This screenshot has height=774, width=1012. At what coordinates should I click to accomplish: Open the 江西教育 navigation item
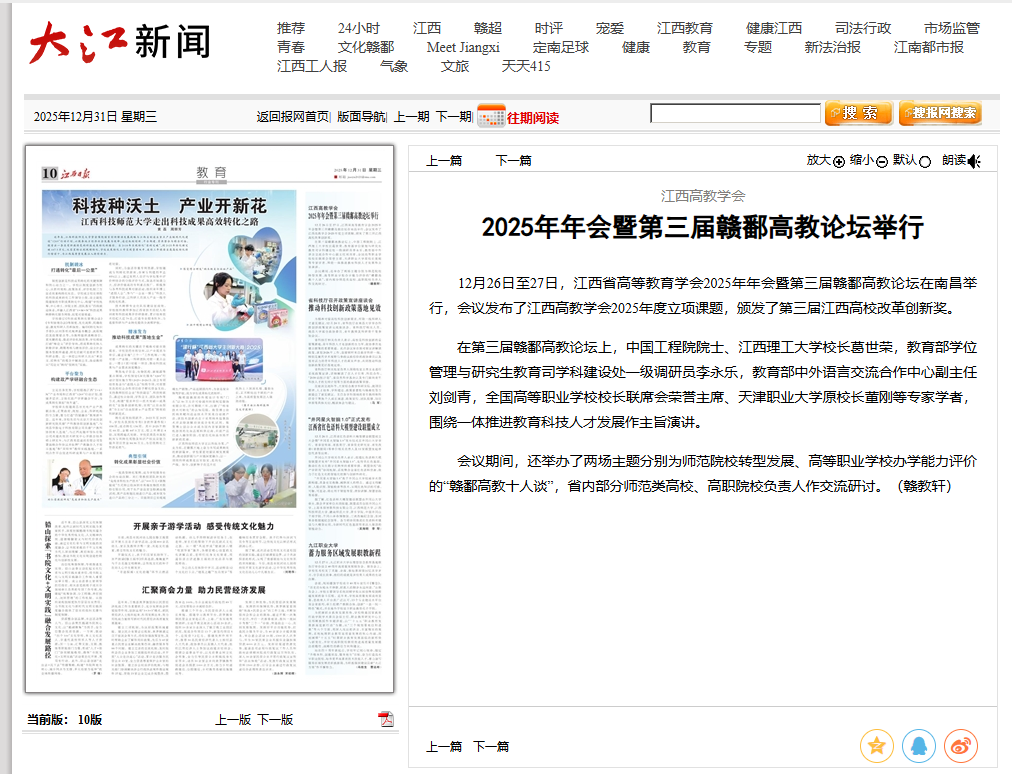coord(685,28)
